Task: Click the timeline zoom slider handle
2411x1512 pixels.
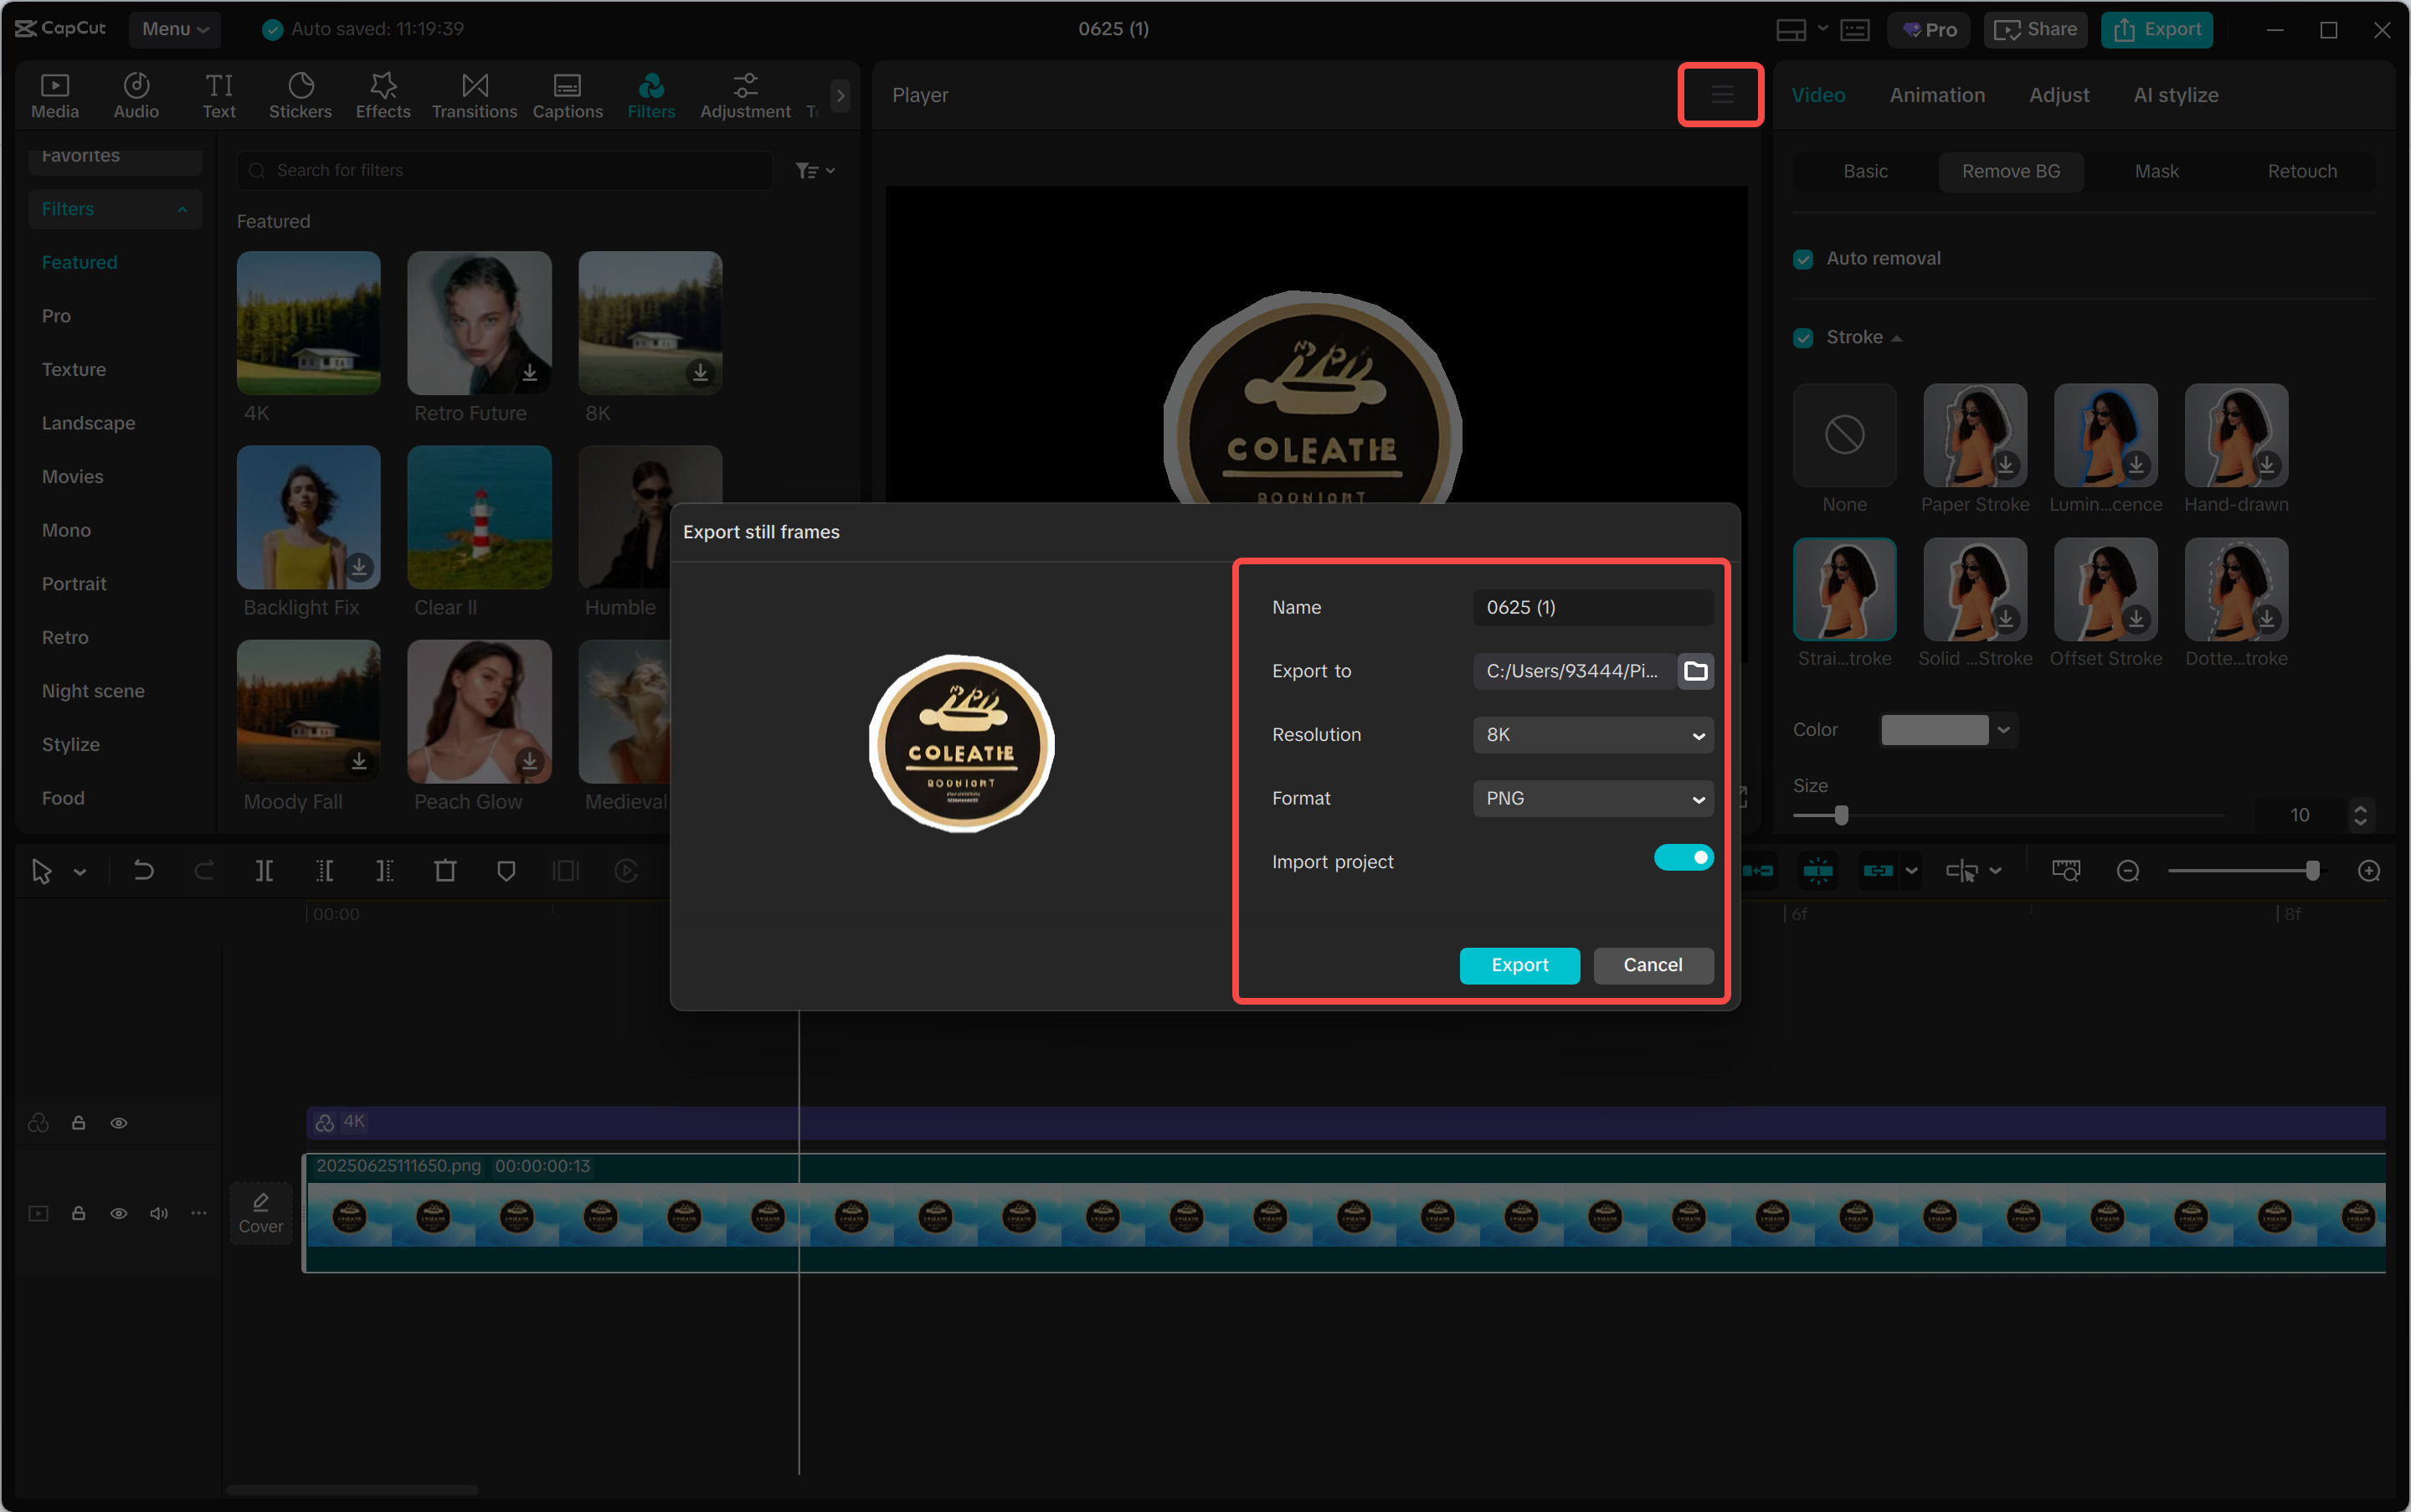Action: (2312, 870)
